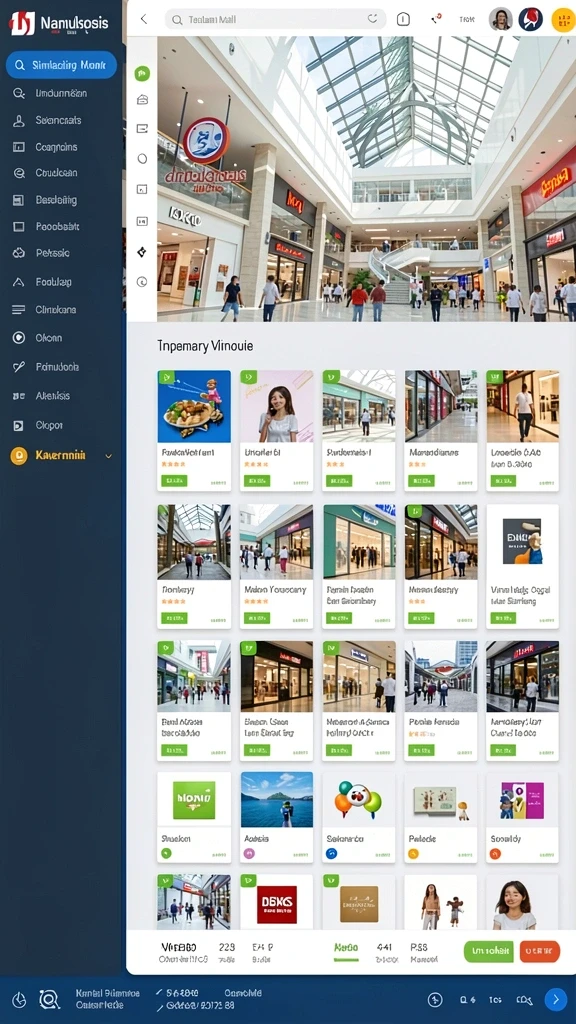This screenshot has height=1024, width=576.
Task: Click the info icon beside search bar
Action: point(403,20)
